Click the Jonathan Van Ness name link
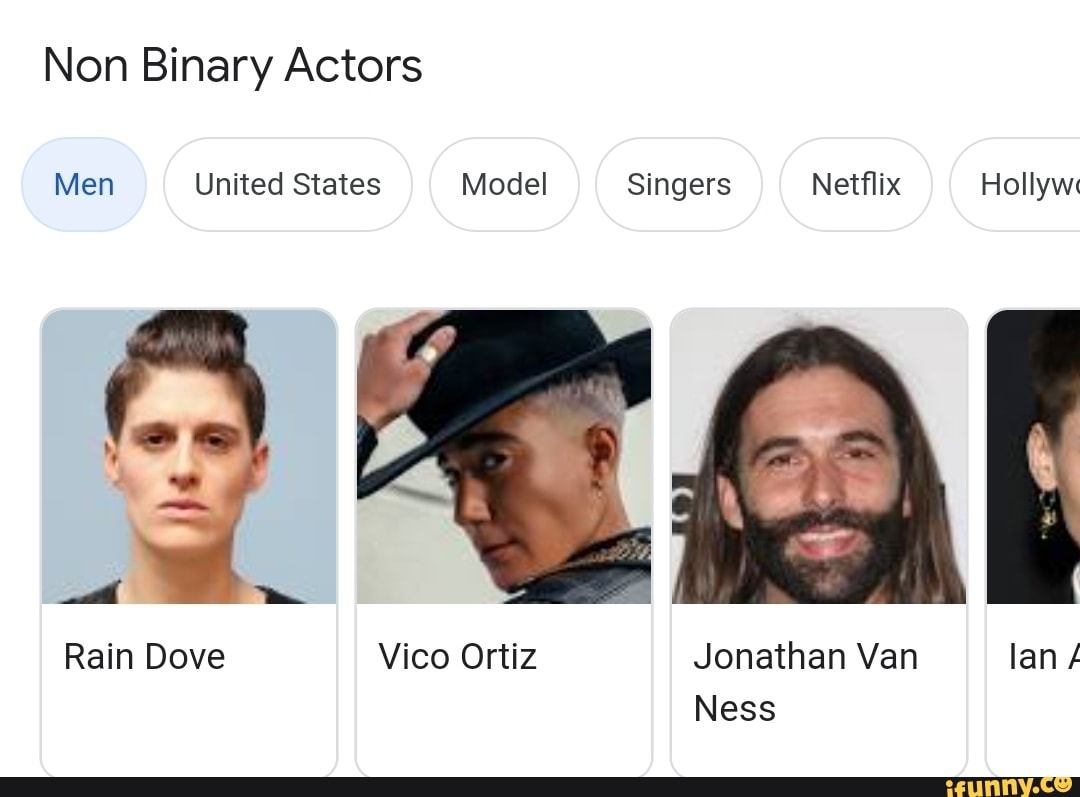This screenshot has width=1080, height=797. tap(805, 682)
